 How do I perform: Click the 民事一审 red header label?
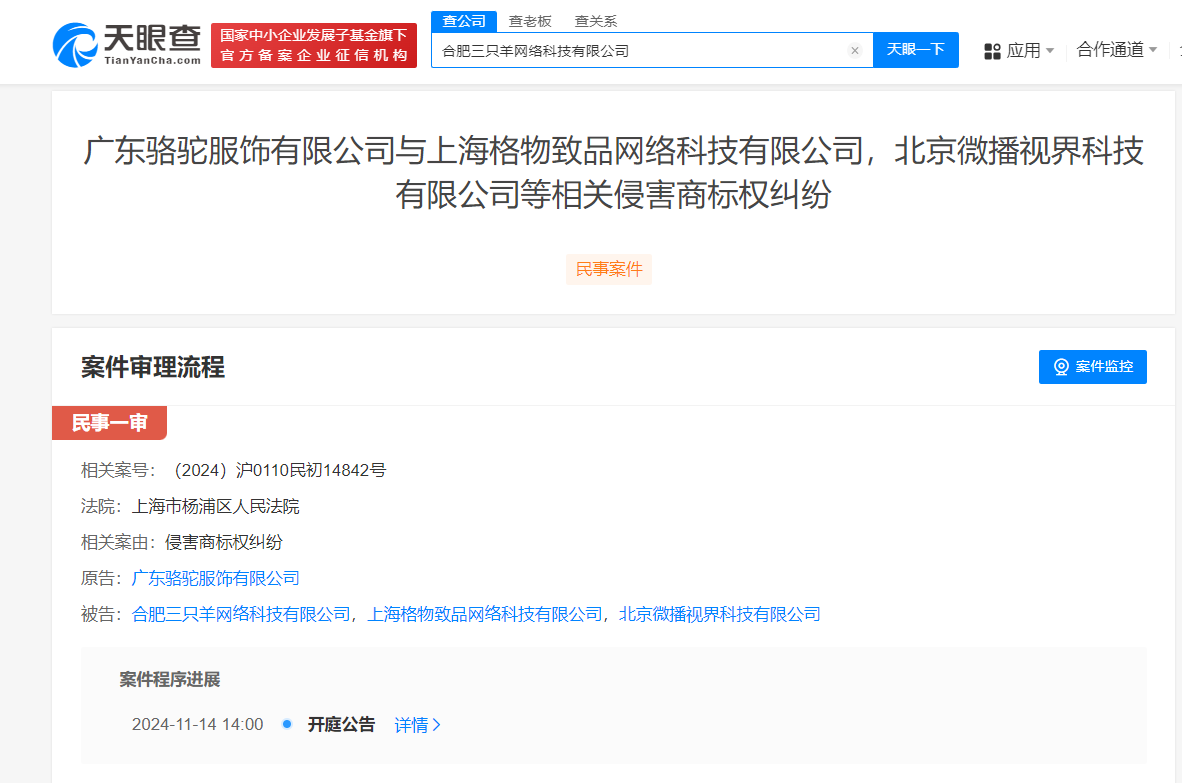[109, 423]
